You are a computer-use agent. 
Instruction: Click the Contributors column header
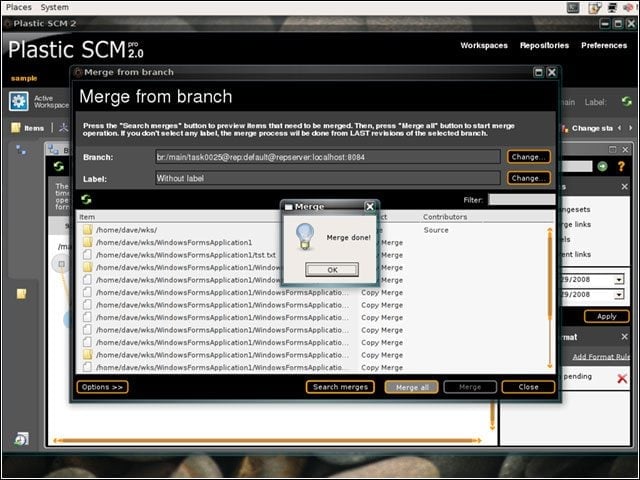[x=445, y=217]
